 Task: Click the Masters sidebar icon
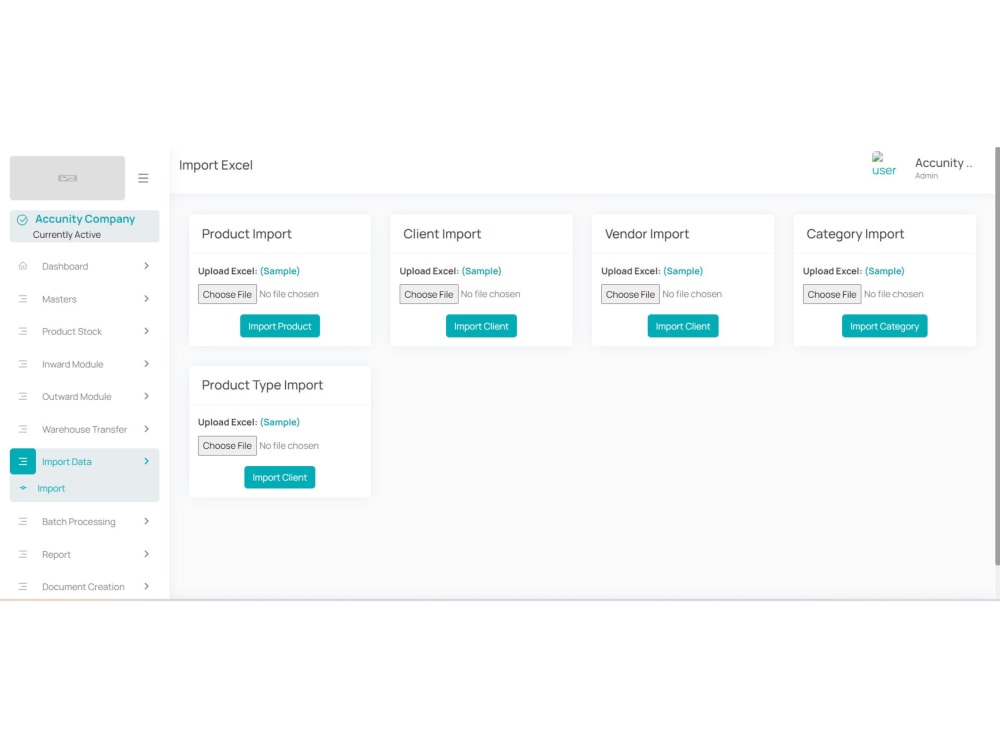pos(22,298)
